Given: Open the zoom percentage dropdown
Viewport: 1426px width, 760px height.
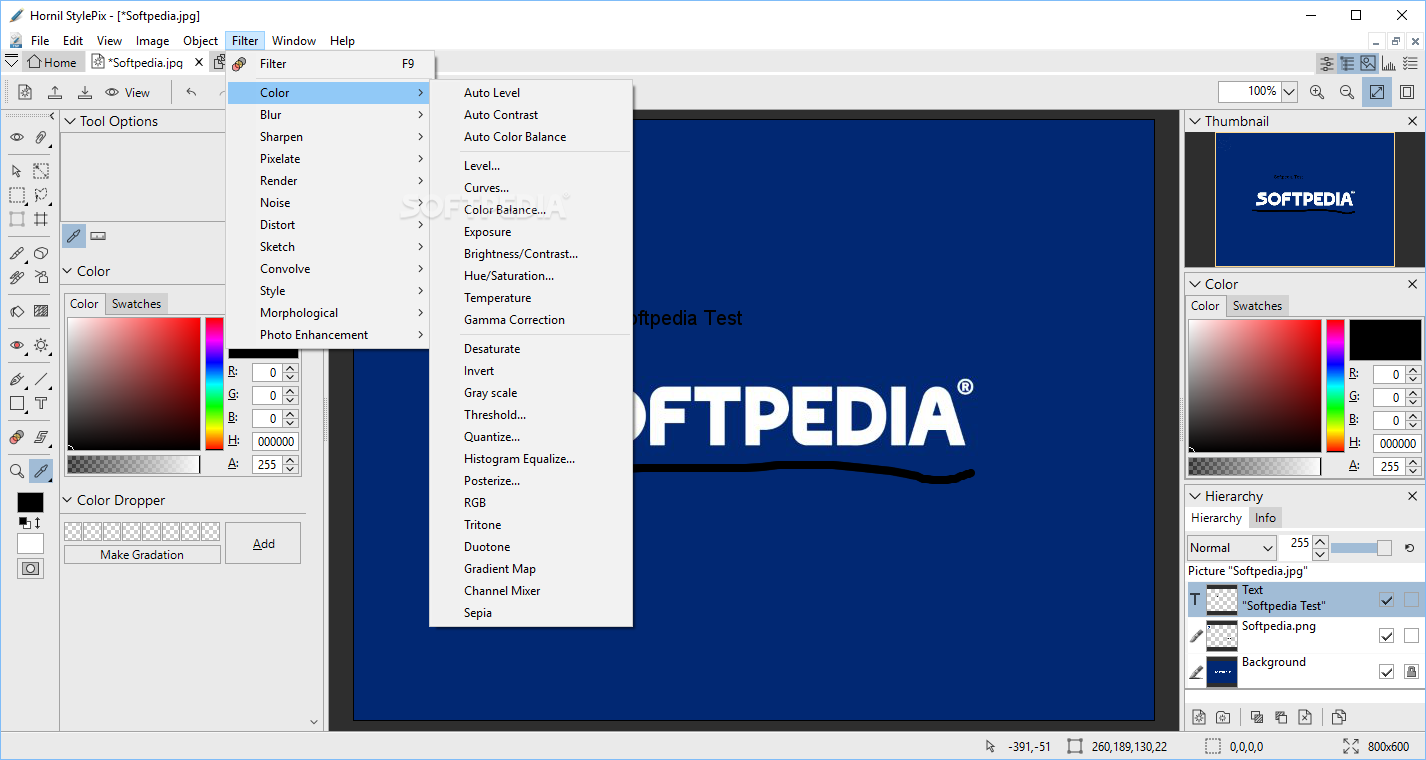Looking at the screenshot, I should [x=1289, y=92].
